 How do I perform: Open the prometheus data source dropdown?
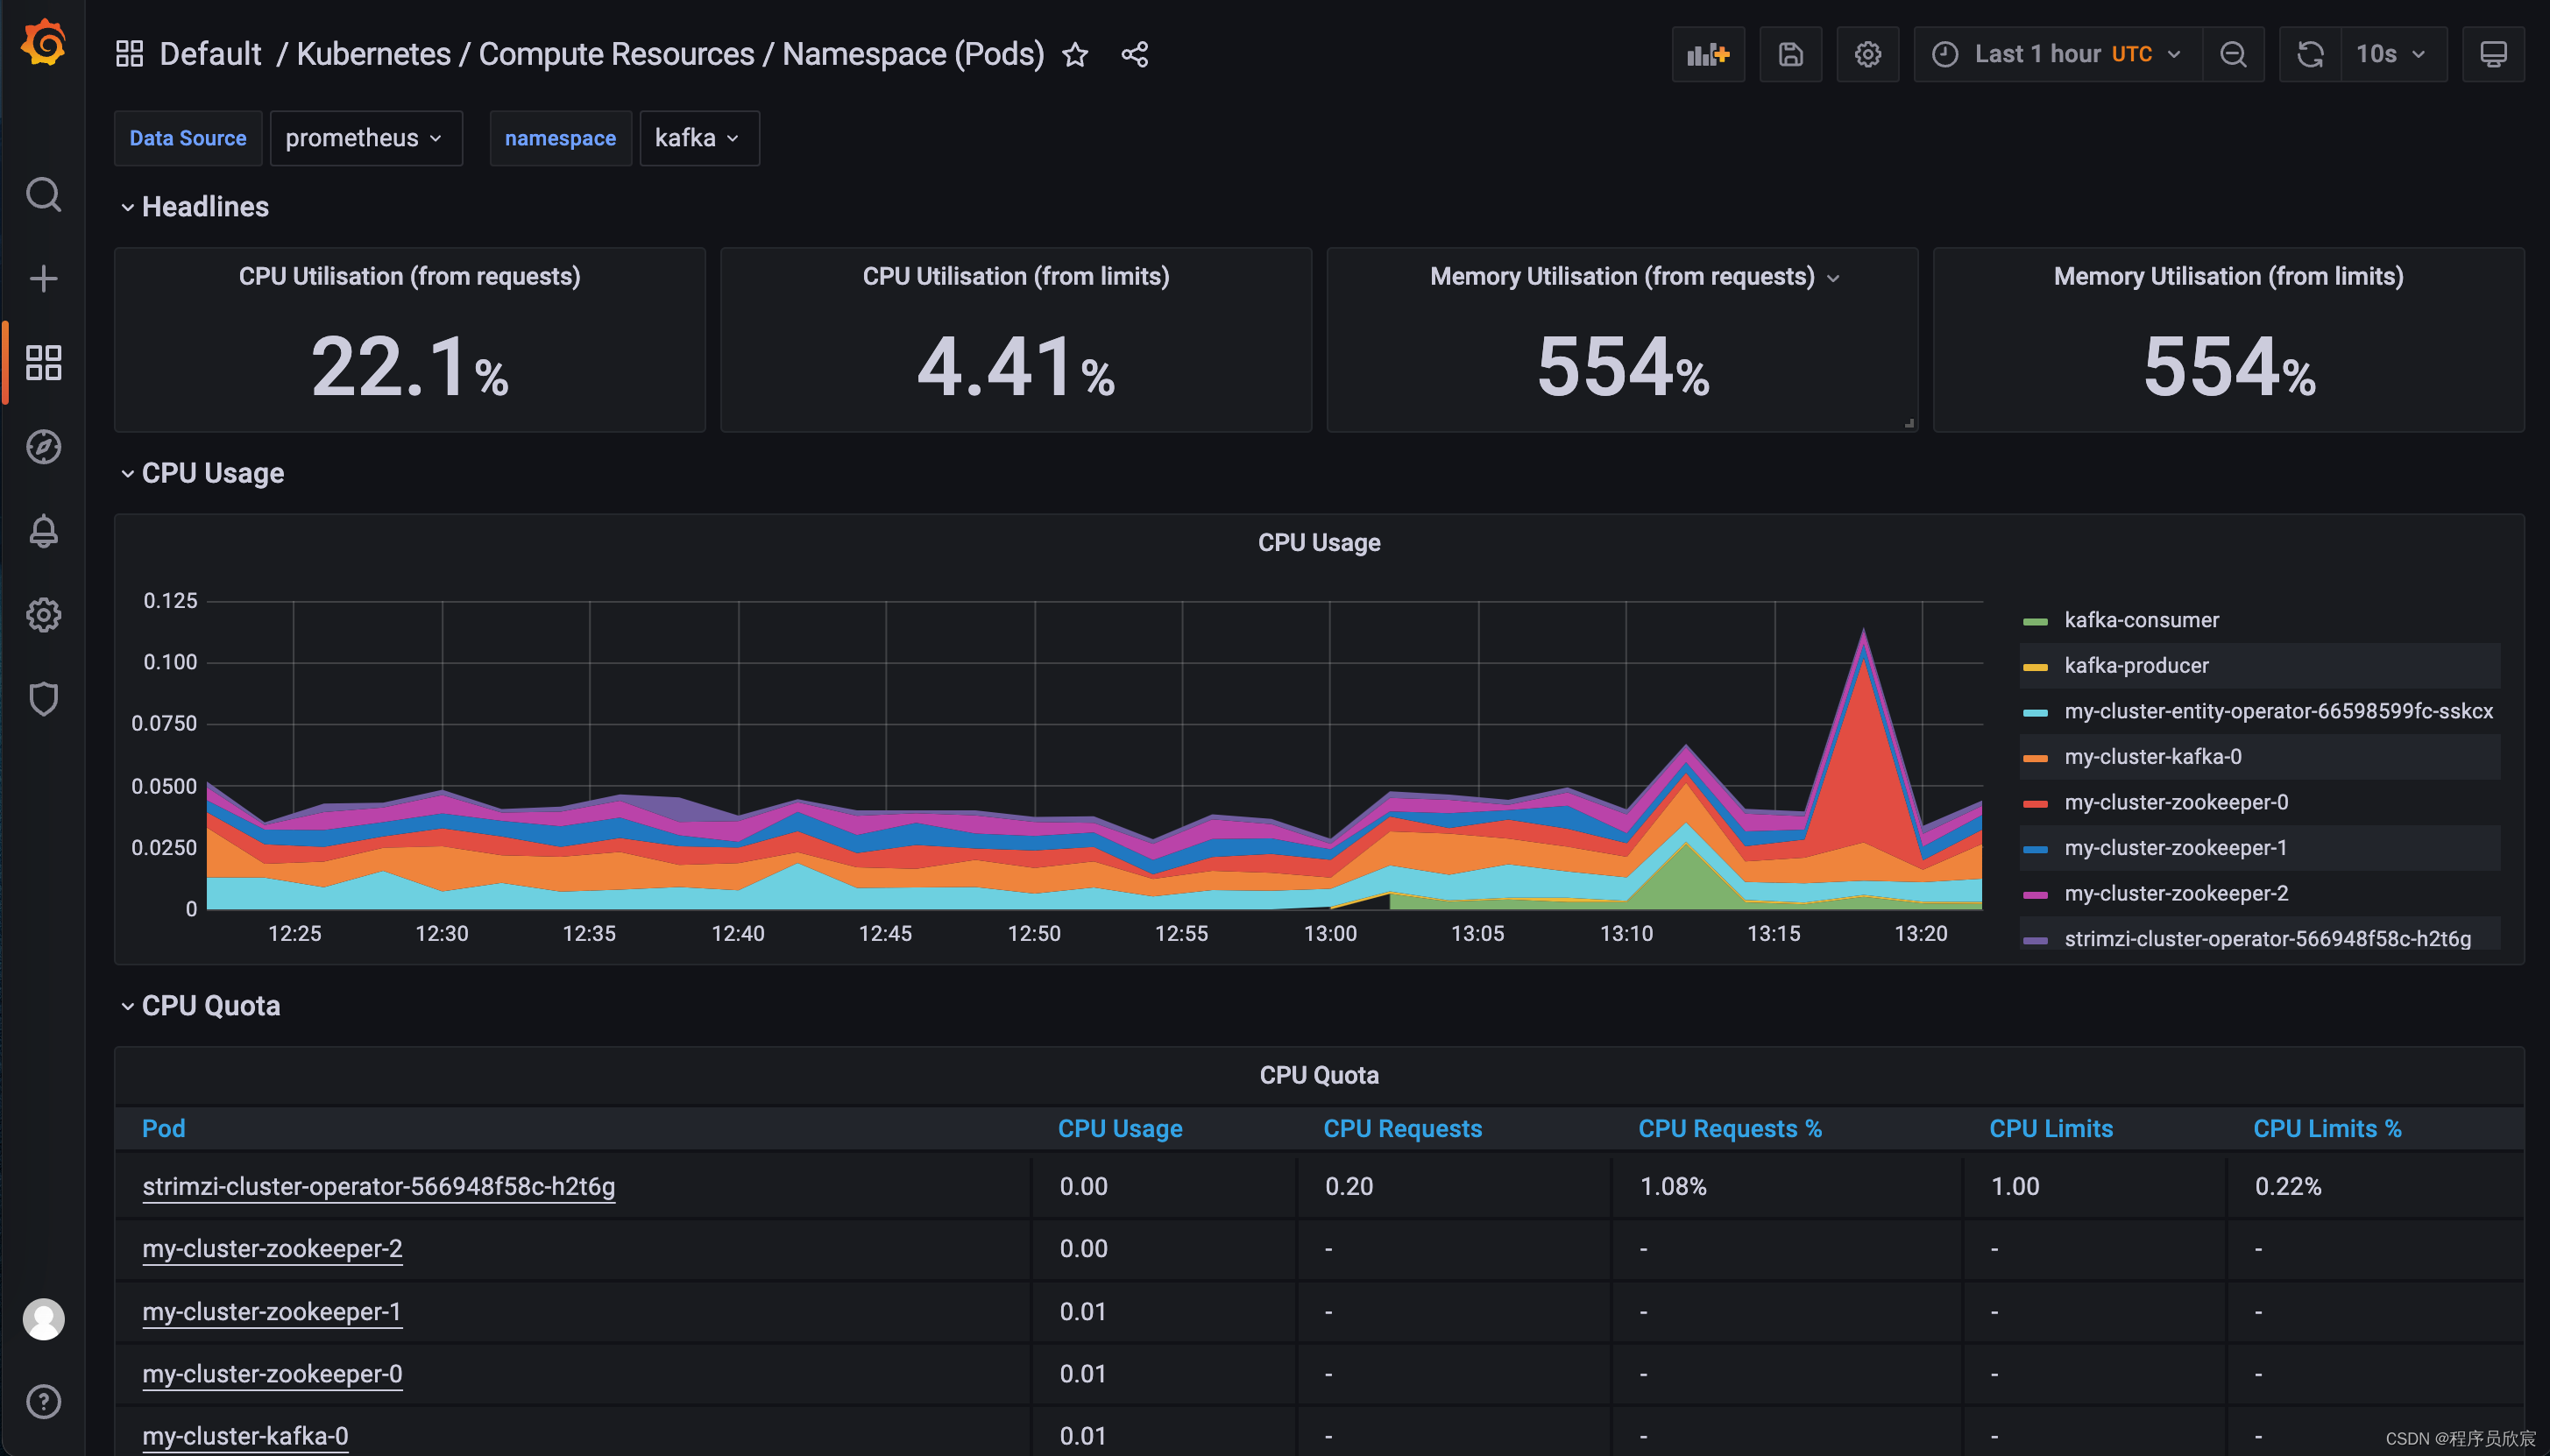coord(365,138)
